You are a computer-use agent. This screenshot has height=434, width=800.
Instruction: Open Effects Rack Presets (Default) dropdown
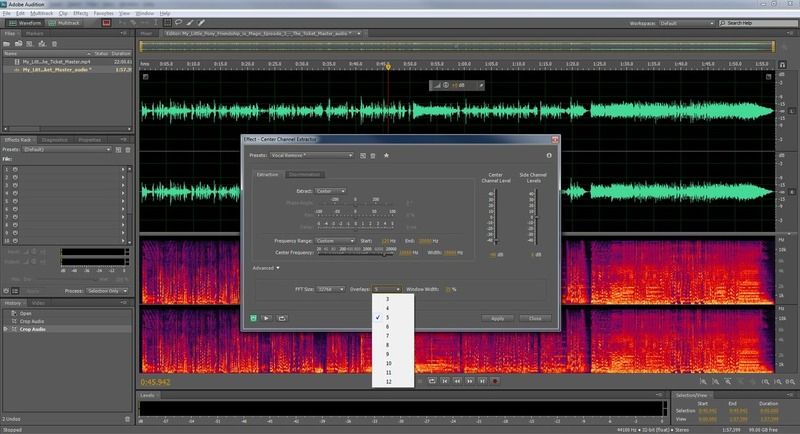[x=66, y=149]
